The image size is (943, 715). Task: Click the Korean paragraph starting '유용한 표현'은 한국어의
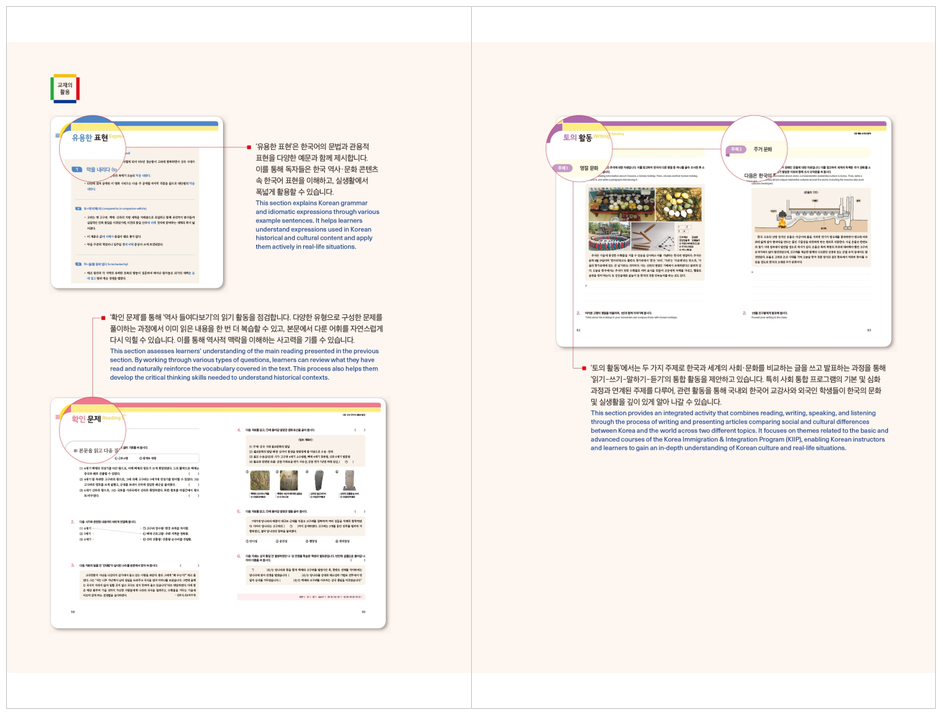tap(317, 169)
